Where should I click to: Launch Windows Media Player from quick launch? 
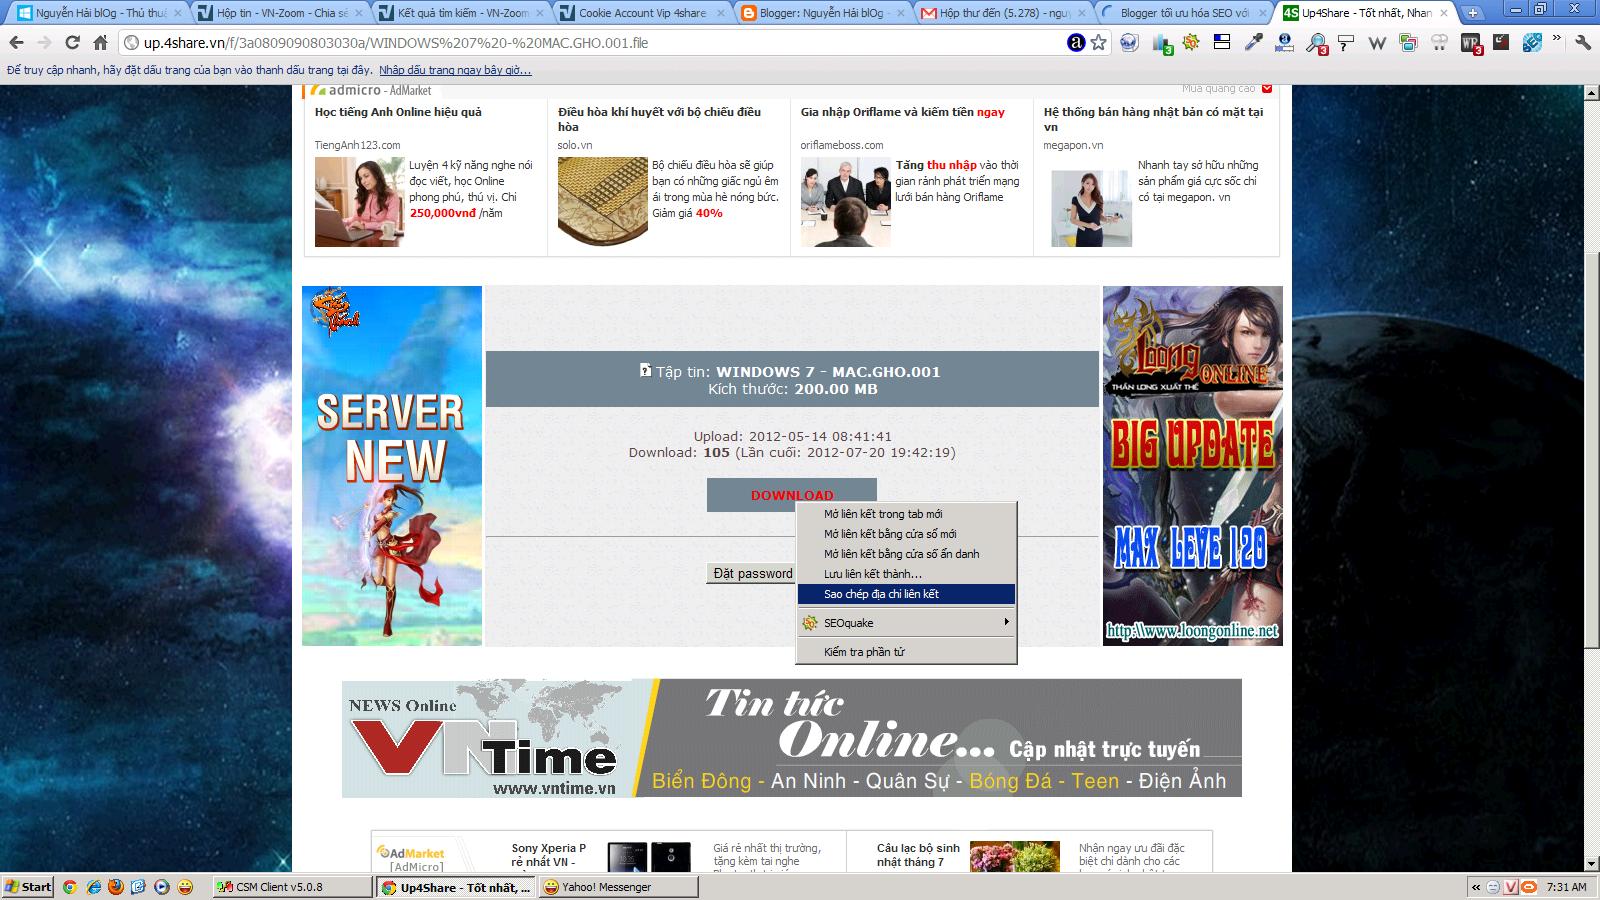point(162,887)
